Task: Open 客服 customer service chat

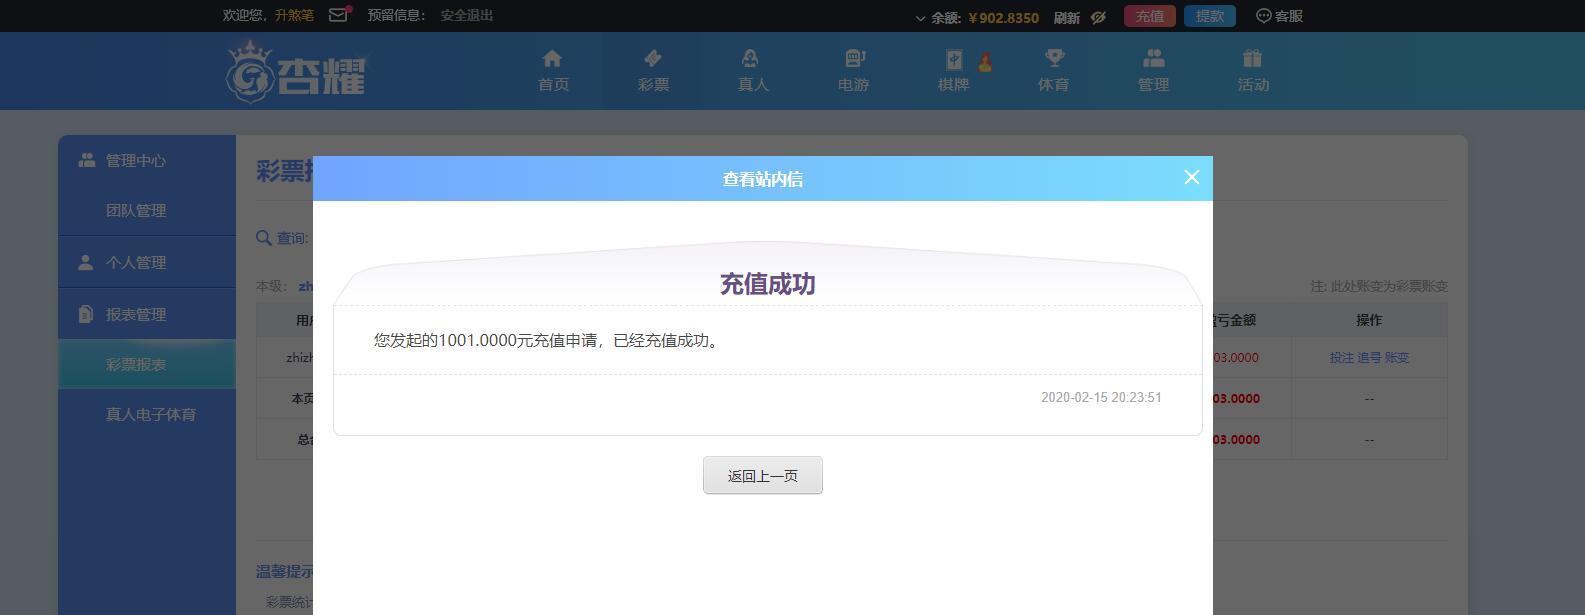Action: (x=1279, y=16)
